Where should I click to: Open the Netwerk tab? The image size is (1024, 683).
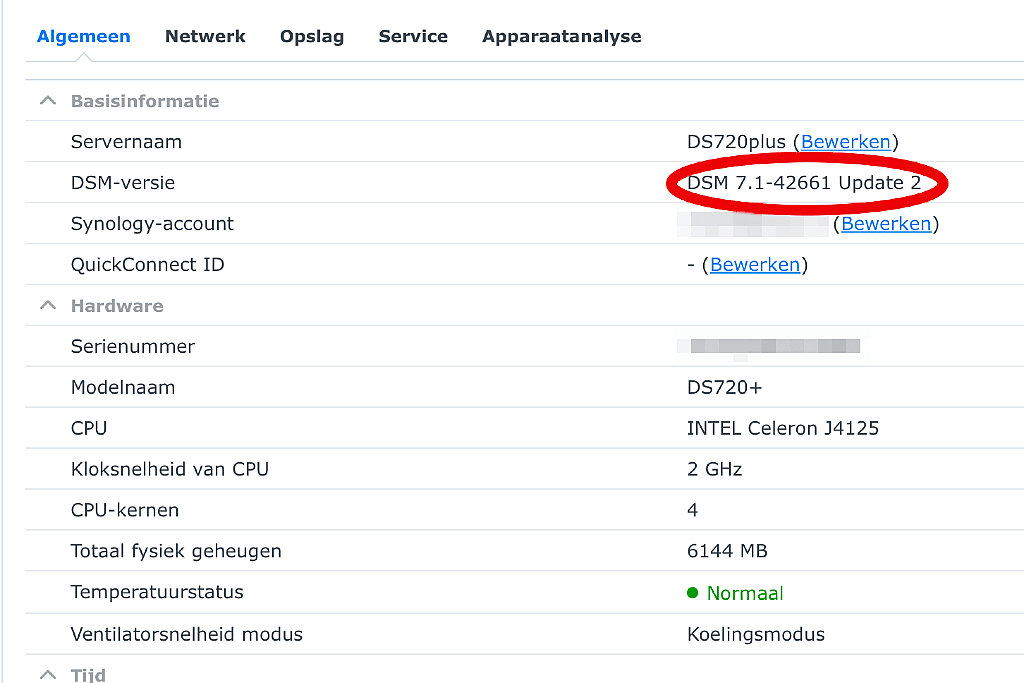pyautogui.click(x=205, y=37)
